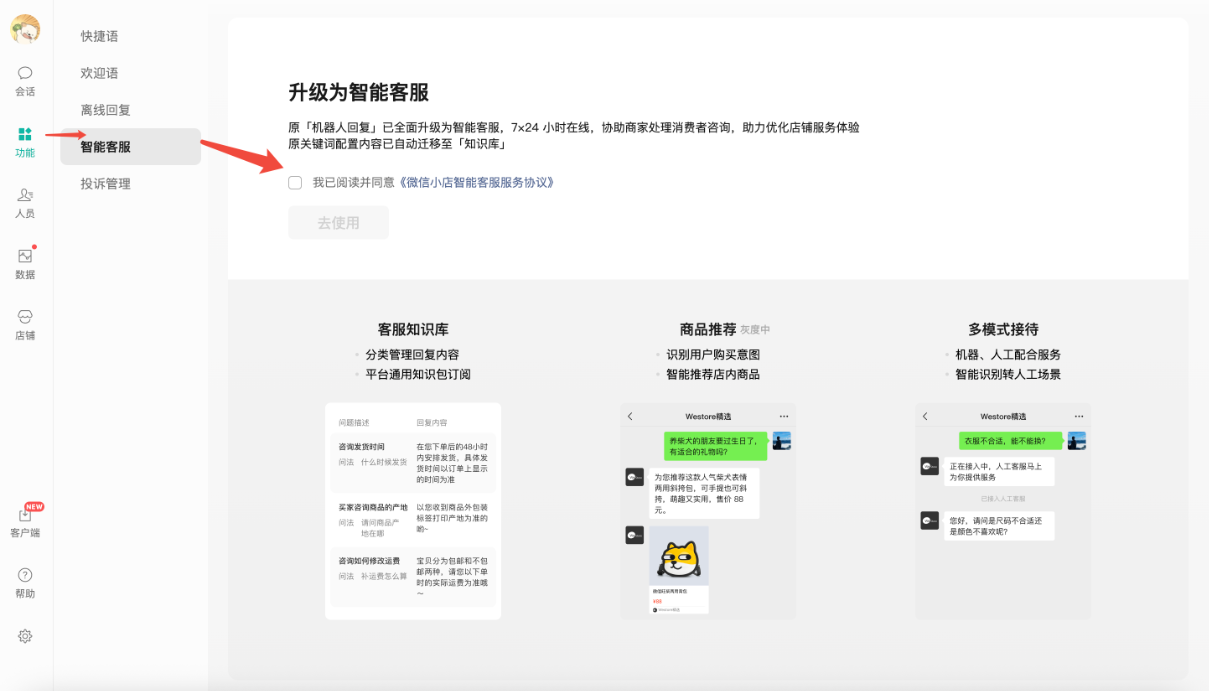Open 投诉管理 menu item
This screenshot has height=691, width=1209.
(106, 184)
